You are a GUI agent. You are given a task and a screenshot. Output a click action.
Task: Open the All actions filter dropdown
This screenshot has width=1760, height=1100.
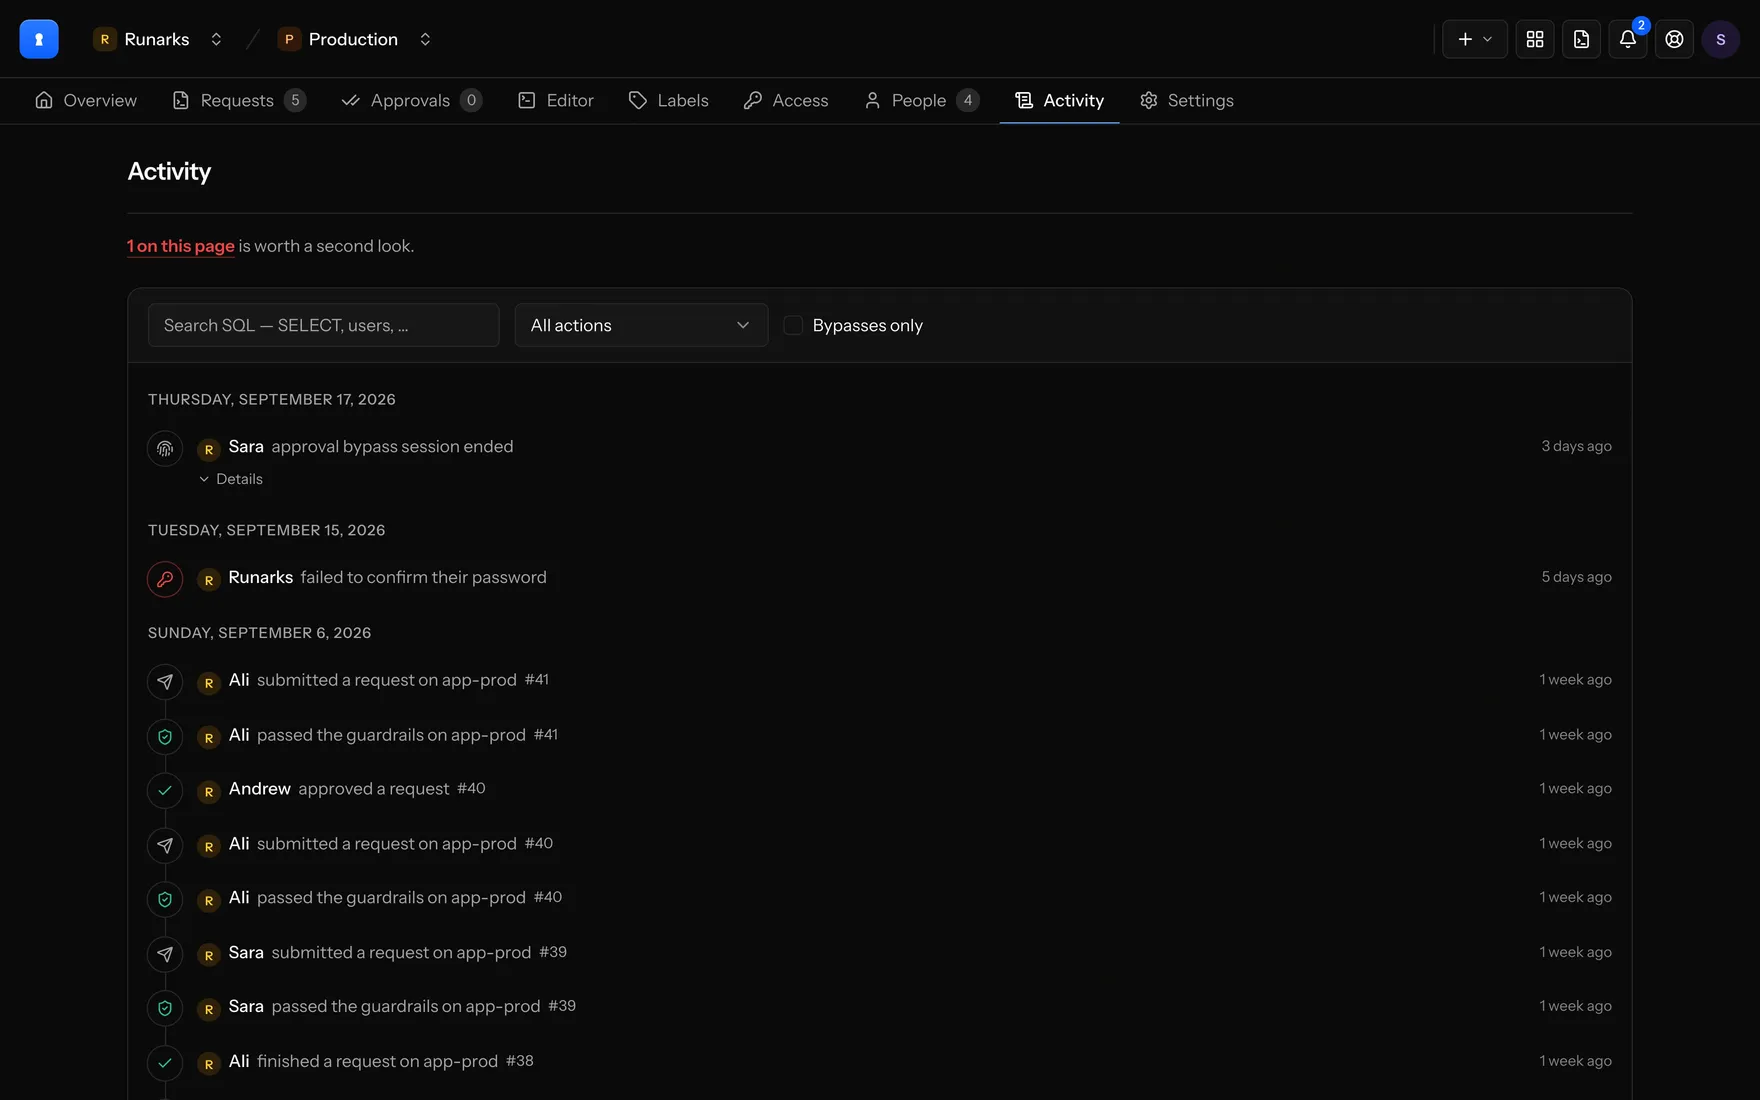(x=641, y=325)
